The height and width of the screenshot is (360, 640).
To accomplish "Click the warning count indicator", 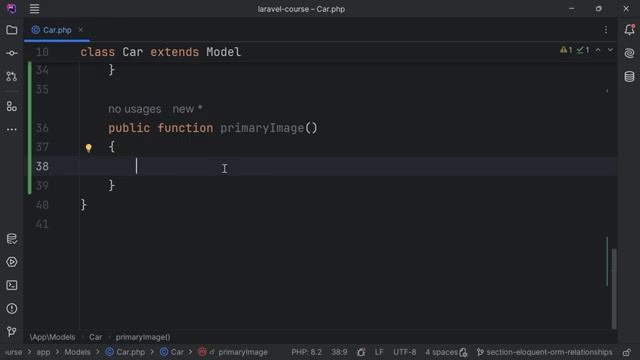I will coord(566,50).
